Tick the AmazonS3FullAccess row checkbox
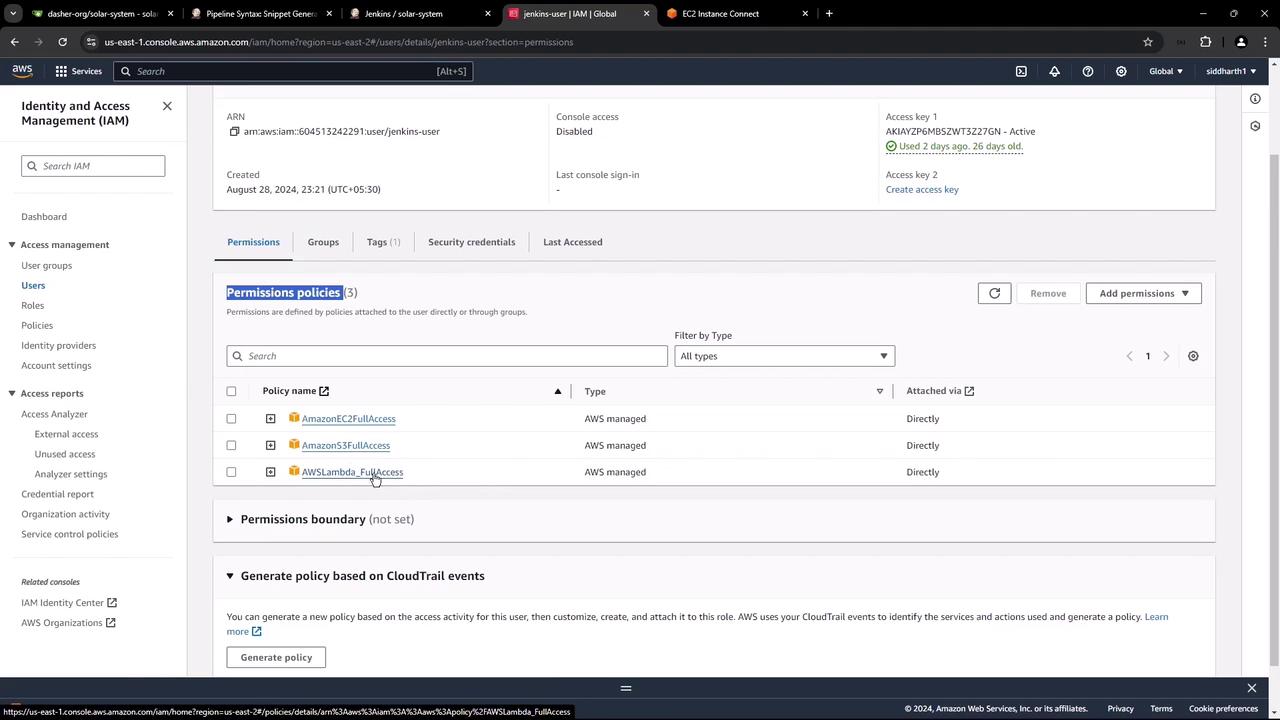This screenshot has height=720, width=1280. click(x=231, y=445)
